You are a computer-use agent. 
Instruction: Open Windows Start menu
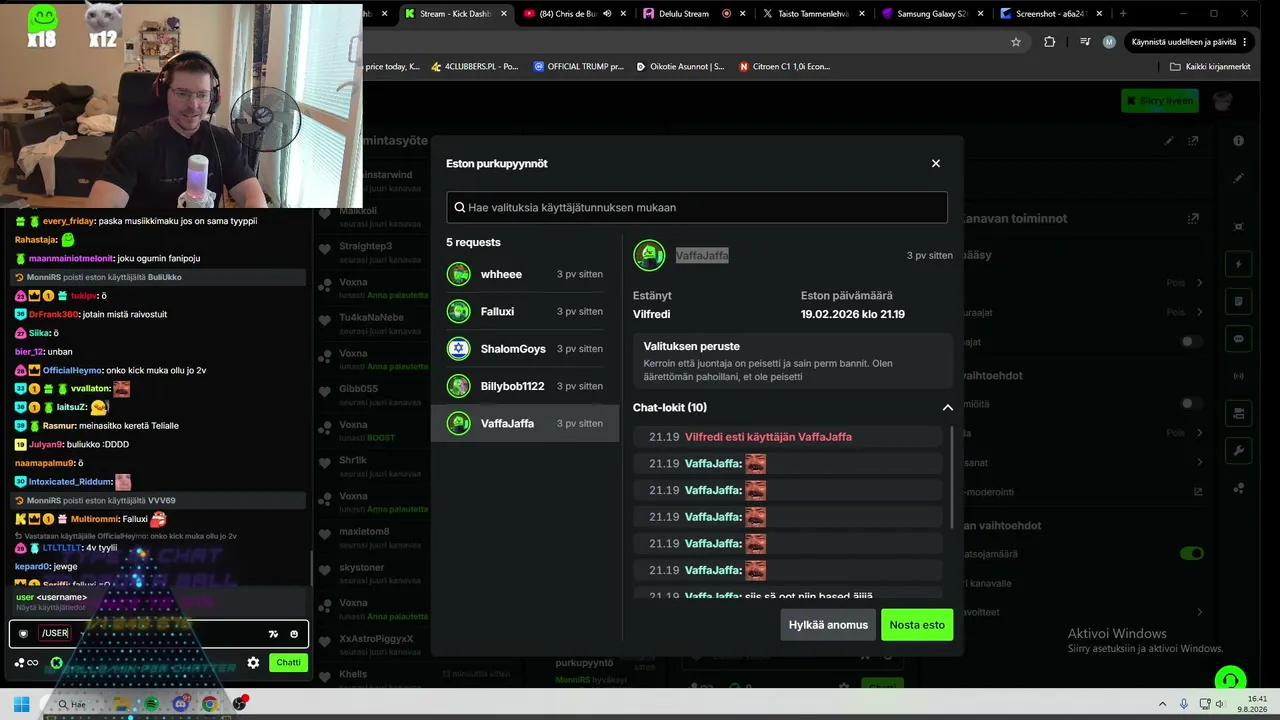[x=21, y=704]
